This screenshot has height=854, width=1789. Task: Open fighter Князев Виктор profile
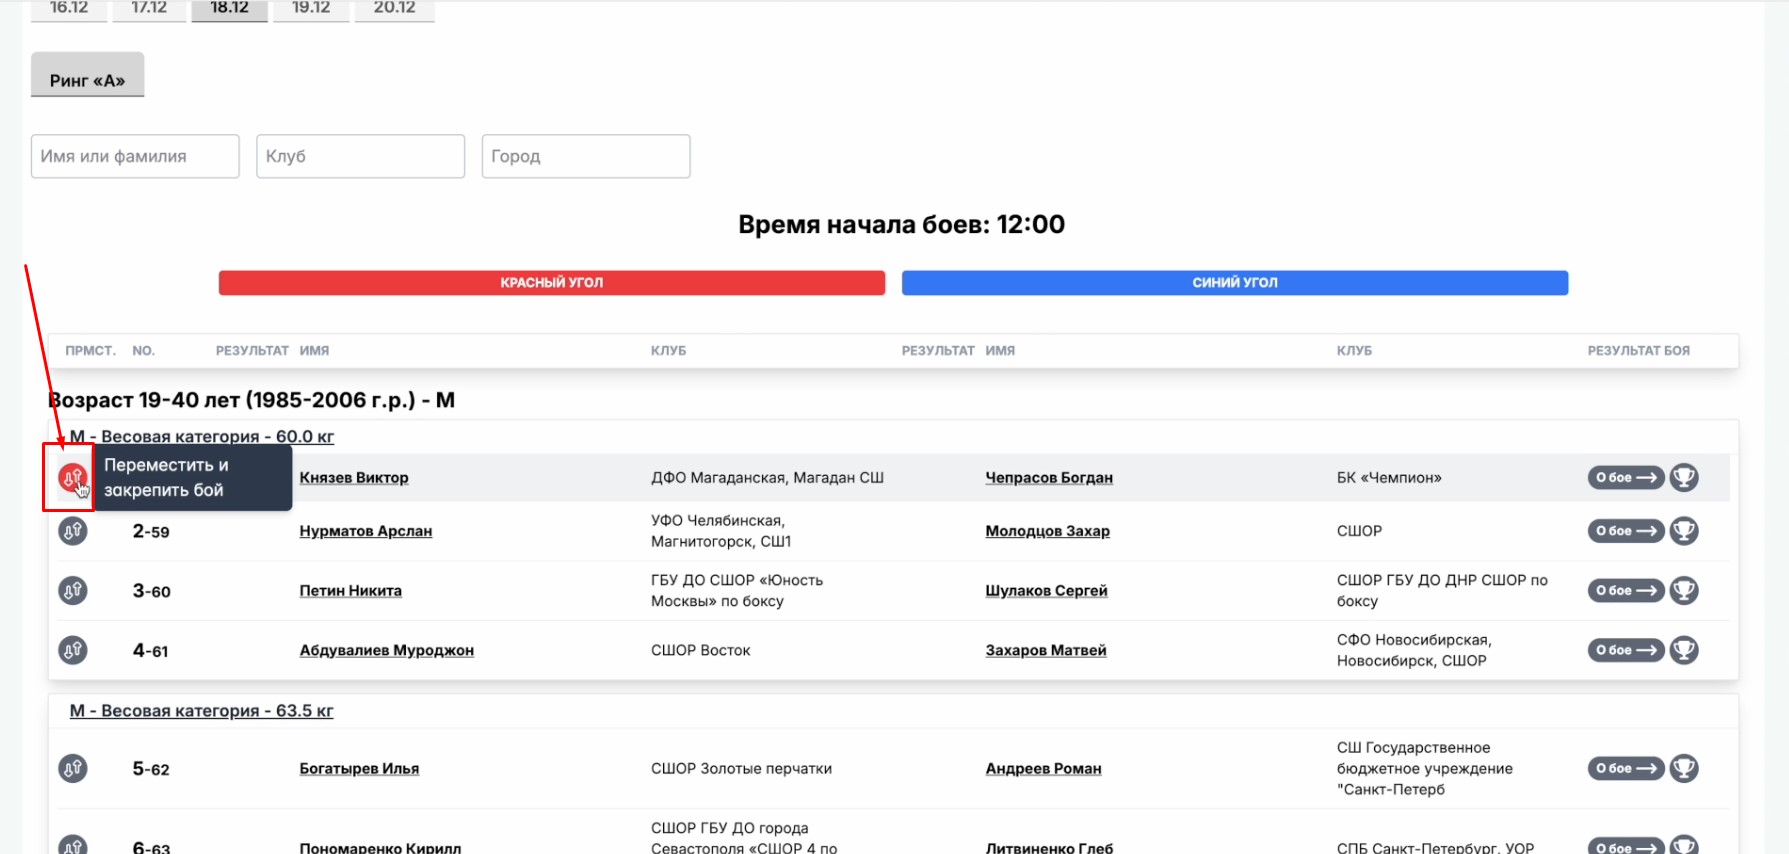(x=354, y=478)
